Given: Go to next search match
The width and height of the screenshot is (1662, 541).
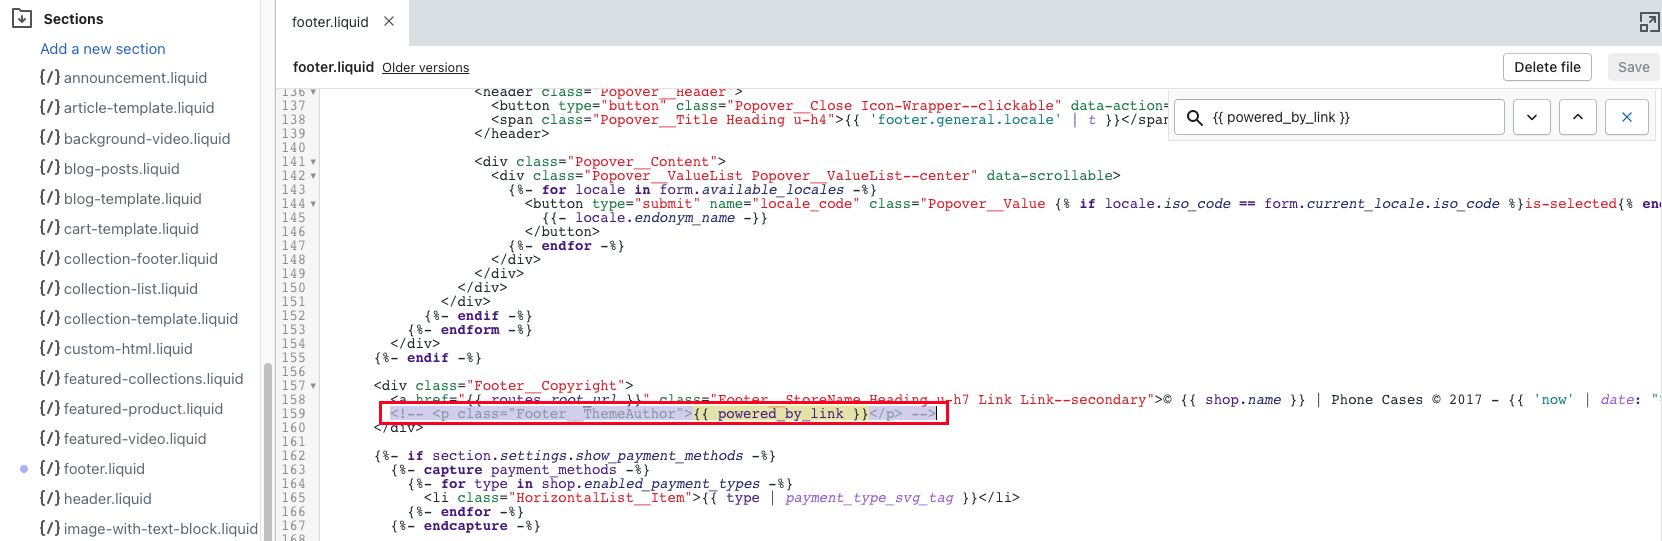Looking at the screenshot, I should coord(1532,117).
